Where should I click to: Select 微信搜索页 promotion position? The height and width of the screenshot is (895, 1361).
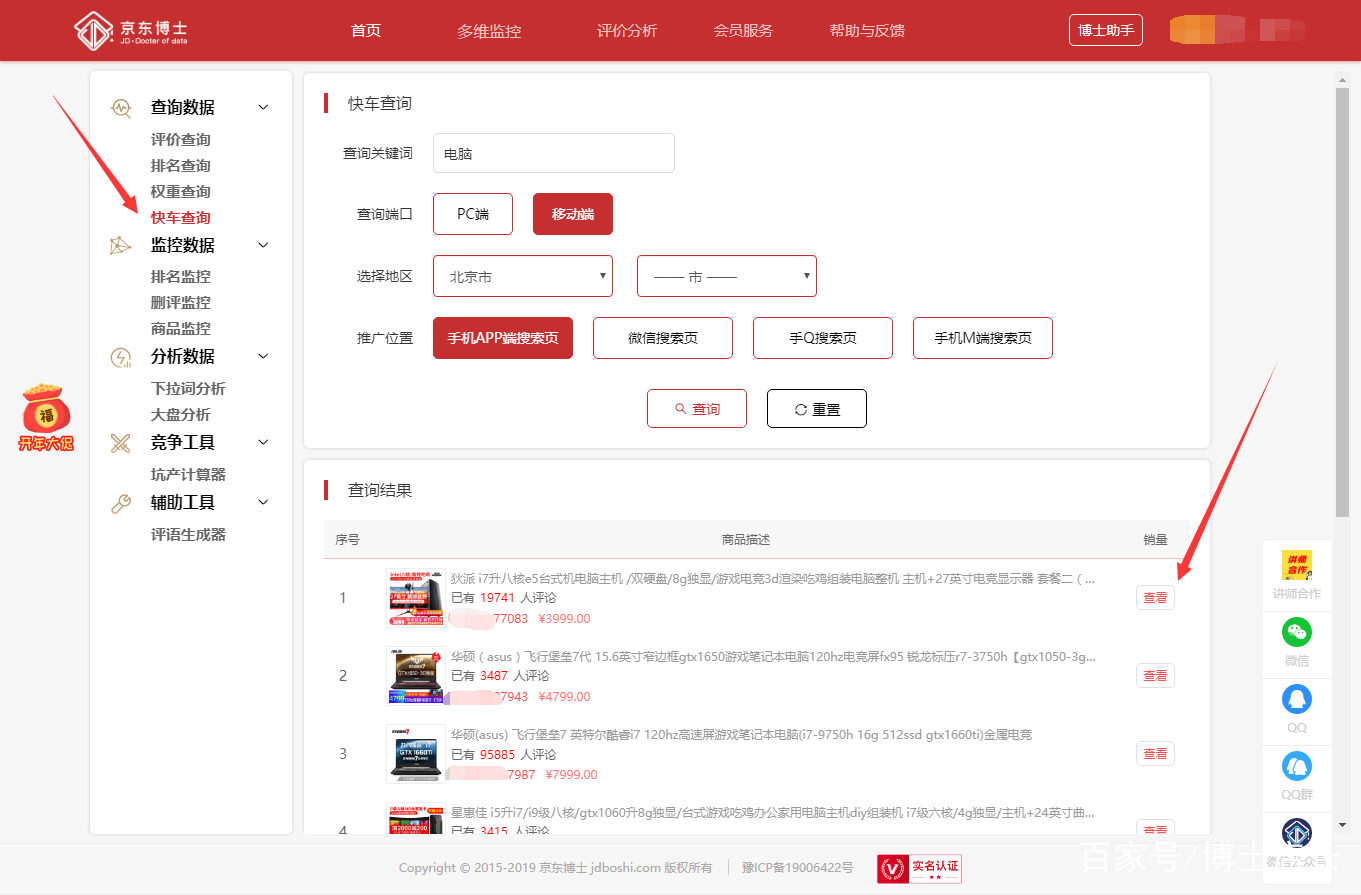click(x=663, y=338)
